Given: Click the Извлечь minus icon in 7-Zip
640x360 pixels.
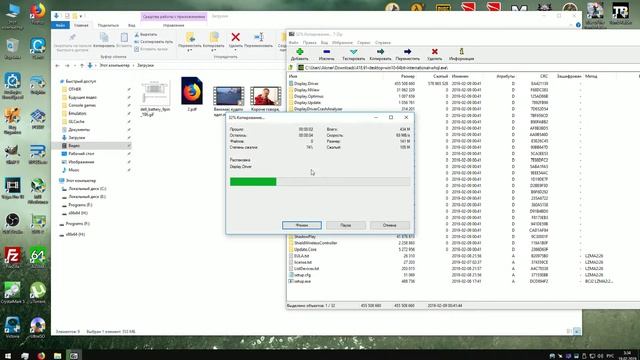Looking at the screenshot, I should point(326,52).
